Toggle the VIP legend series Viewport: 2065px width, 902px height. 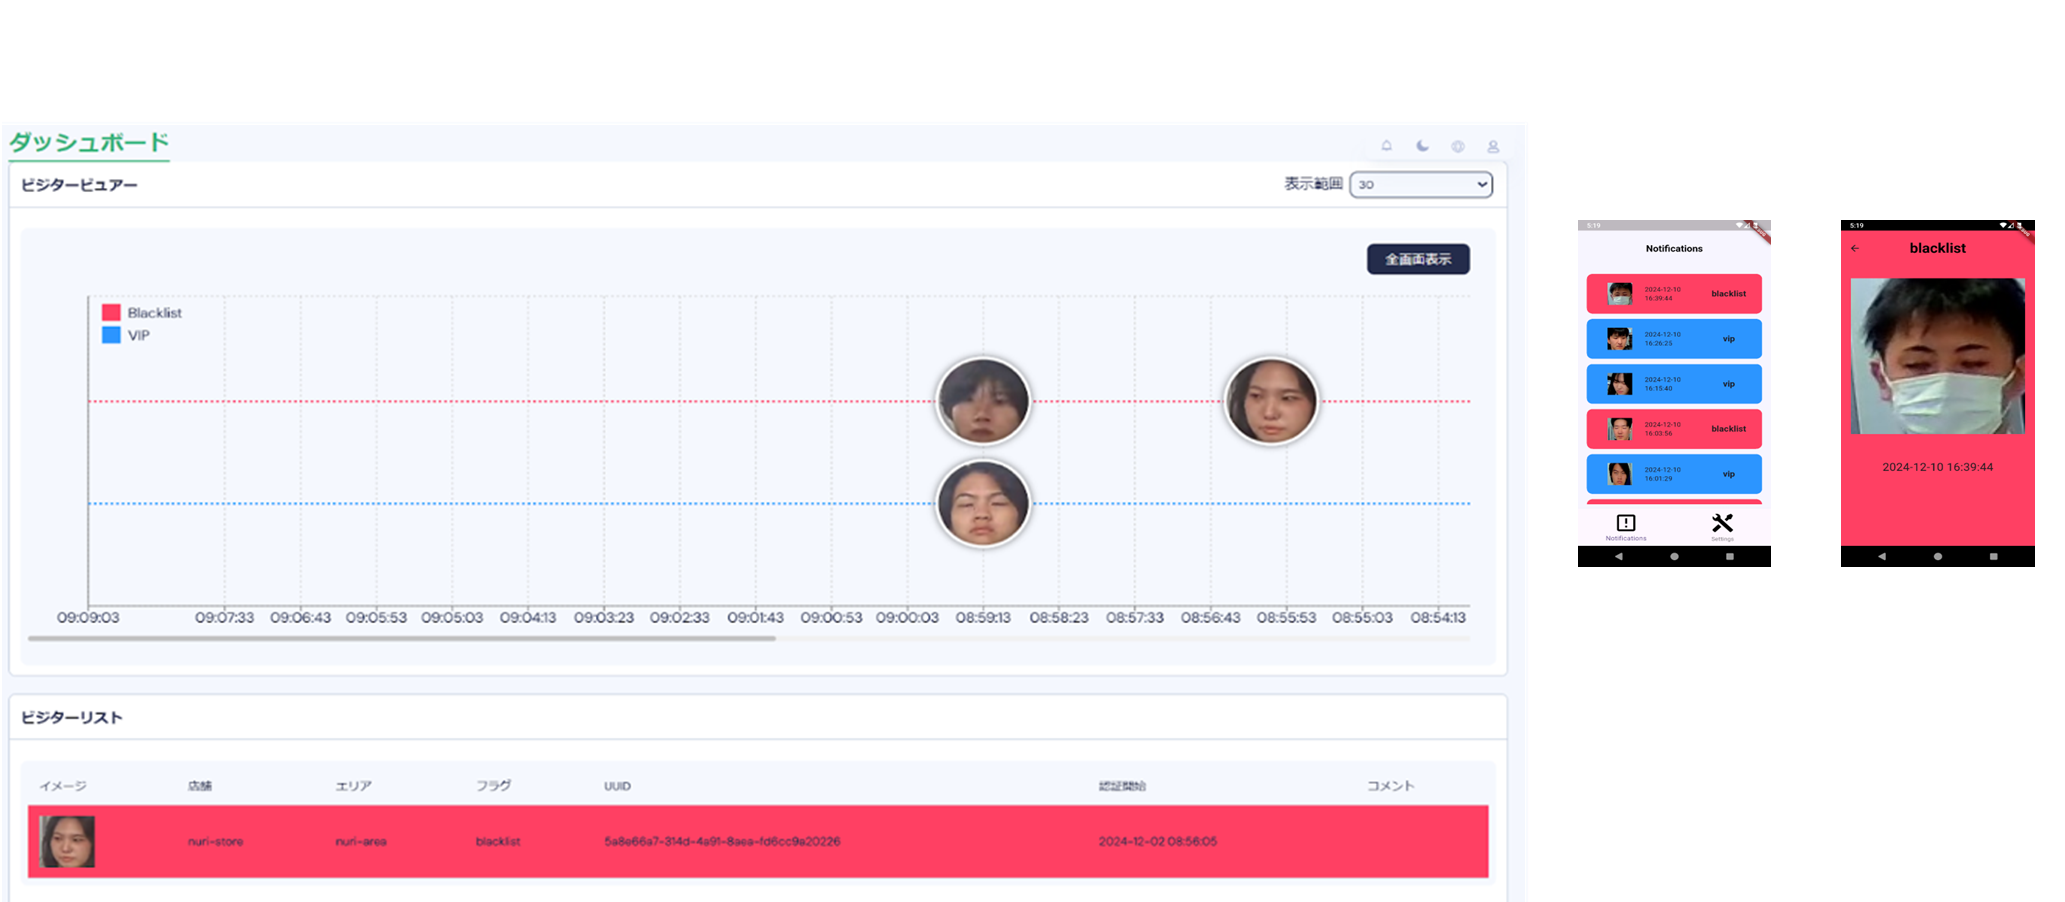pyautogui.click(x=126, y=336)
